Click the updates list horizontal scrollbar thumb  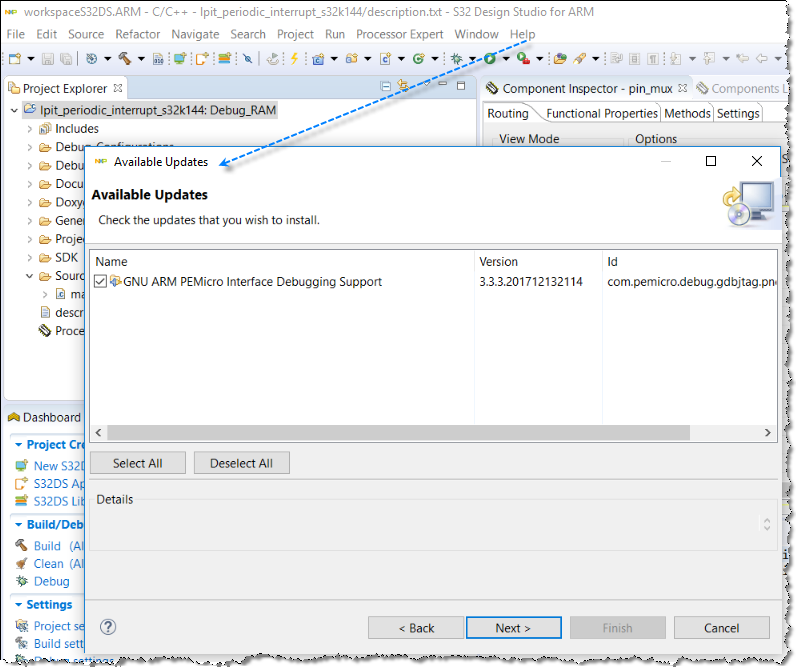pos(399,432)
